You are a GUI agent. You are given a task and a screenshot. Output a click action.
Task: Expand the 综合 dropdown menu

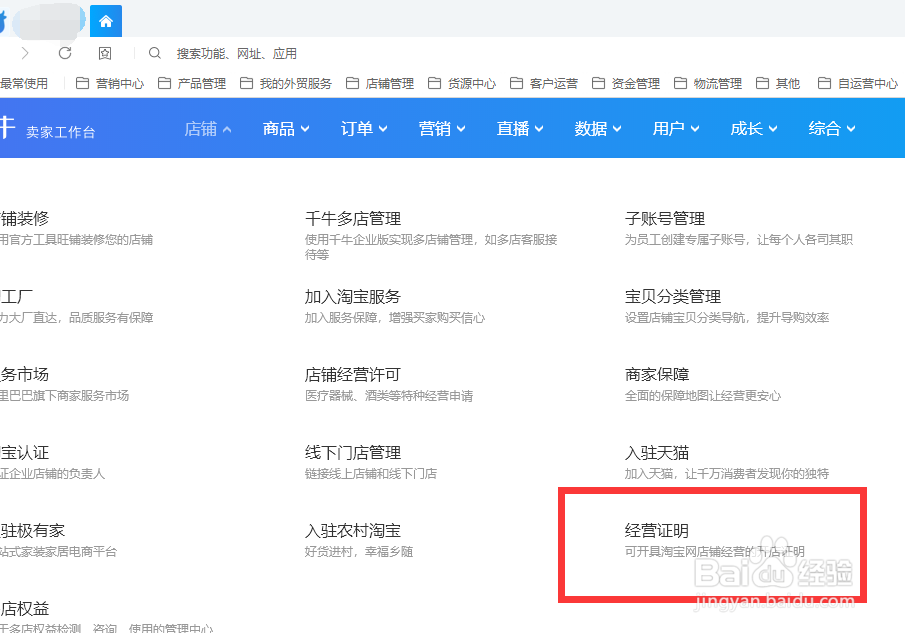coord(832,128)
